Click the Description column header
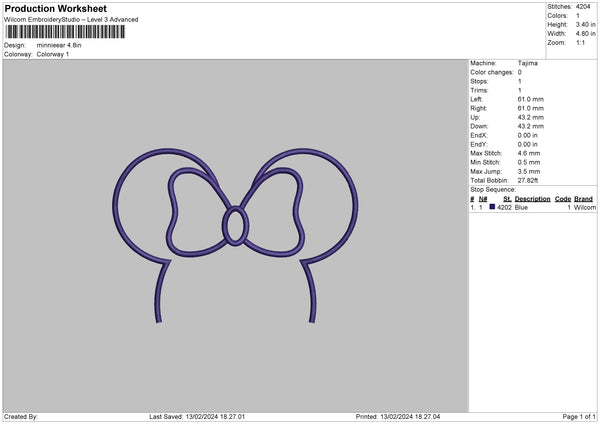 pyautogui.click(x=532, y=199)
